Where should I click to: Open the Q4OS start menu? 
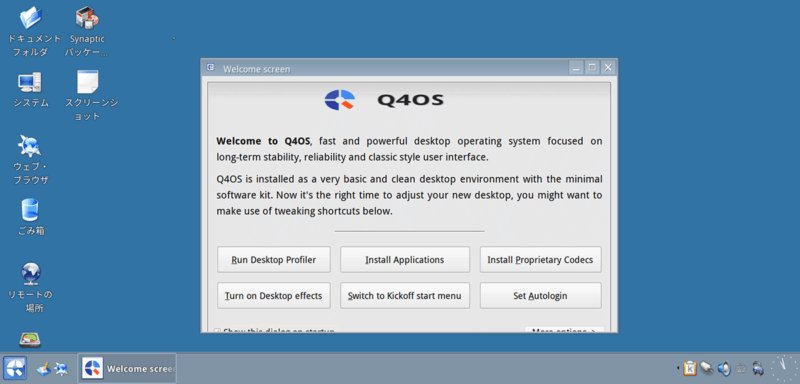point(14,368)
